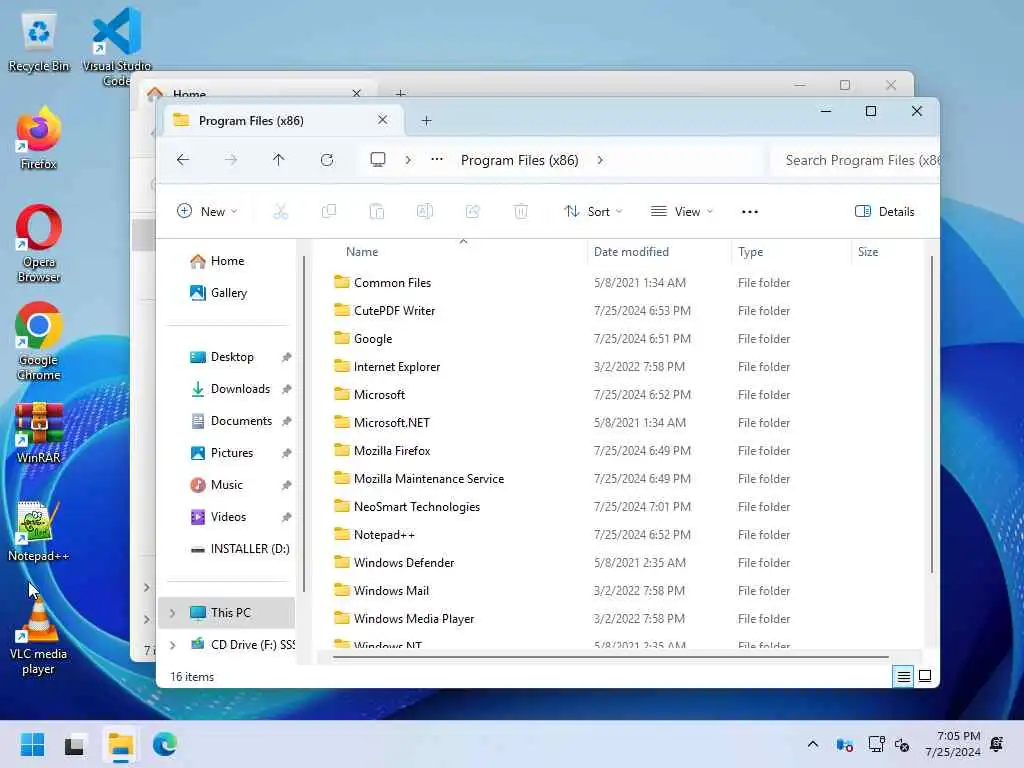This screenshot has height=768, width=1024.
Task: Click the taskbar clock showing 7:05 PM
Action: (x=953, y=744)
